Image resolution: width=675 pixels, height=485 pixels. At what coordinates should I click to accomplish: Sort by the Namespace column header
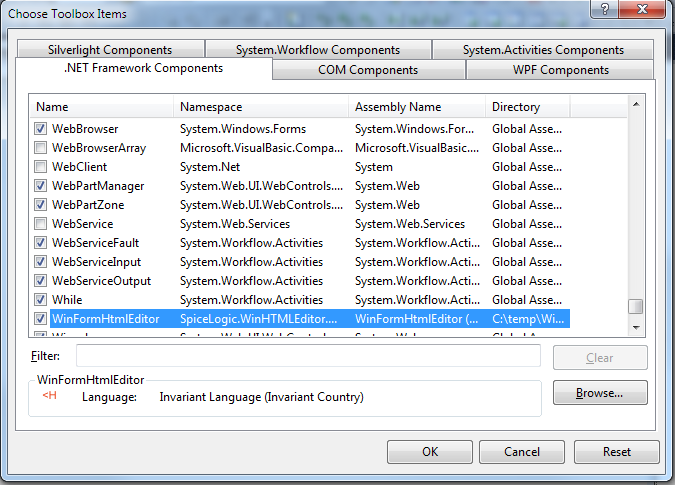point(262,106)
